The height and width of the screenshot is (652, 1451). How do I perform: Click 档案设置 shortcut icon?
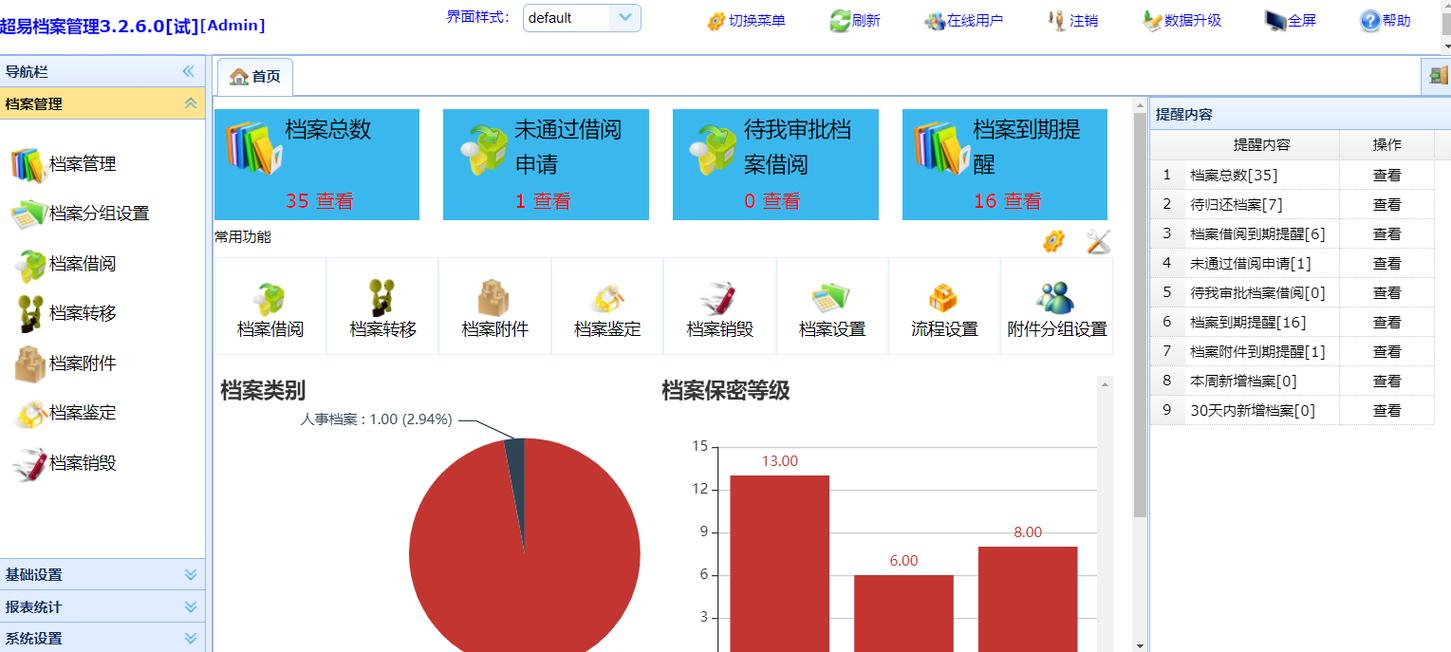point(832,298)
